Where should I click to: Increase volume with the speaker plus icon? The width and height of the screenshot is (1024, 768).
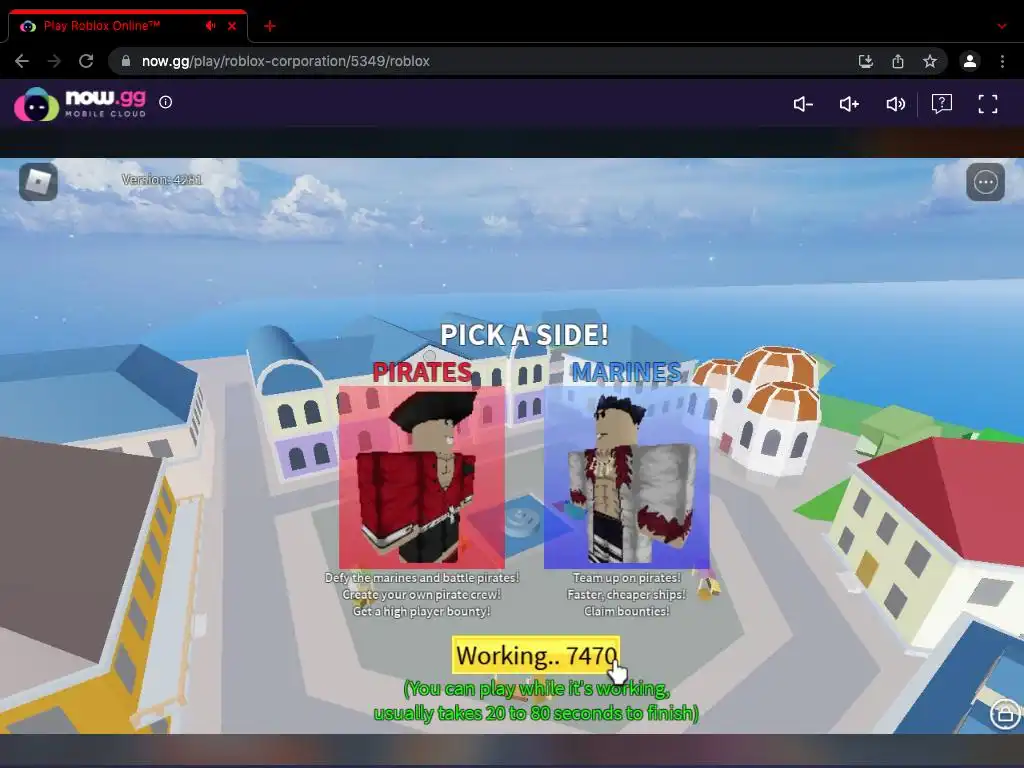(849, 104)
